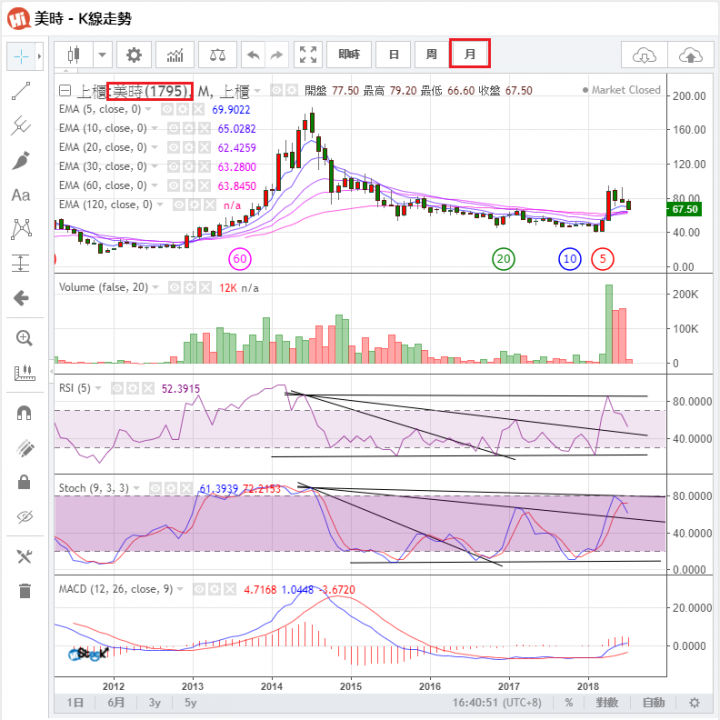Open settings for RSI (5)
This screenshot has width=720, height=720.
pos(133,389)
